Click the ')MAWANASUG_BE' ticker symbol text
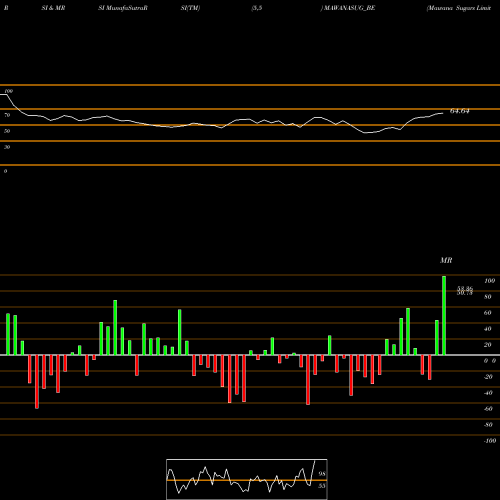This screenshot has height=500, width=500. click(x=348, y=8)
